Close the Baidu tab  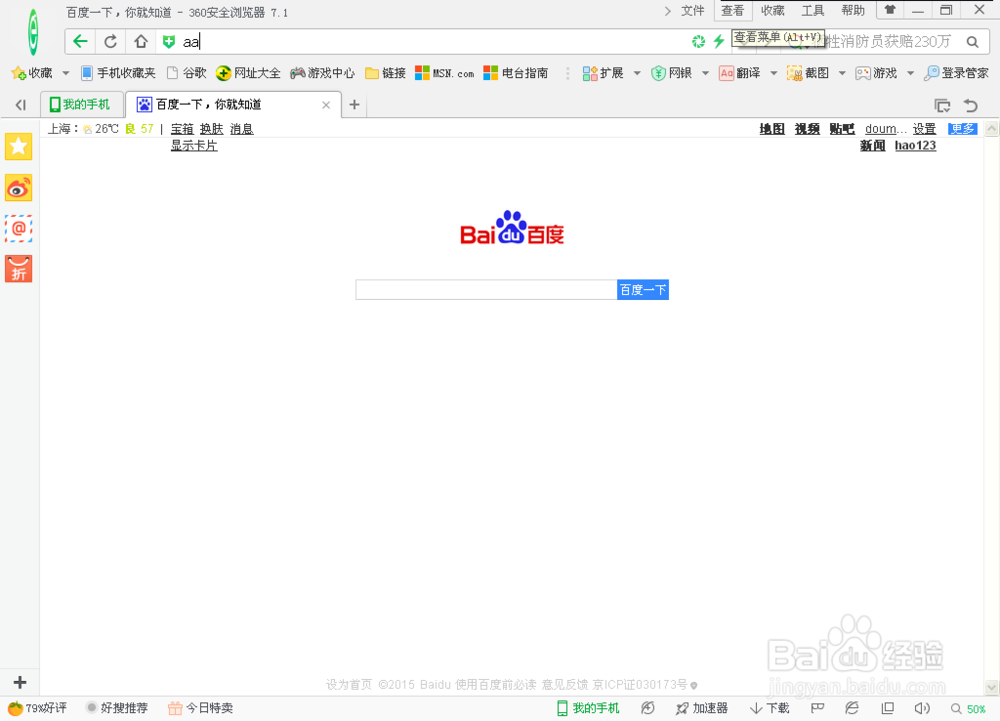click(x=326, y=105)
